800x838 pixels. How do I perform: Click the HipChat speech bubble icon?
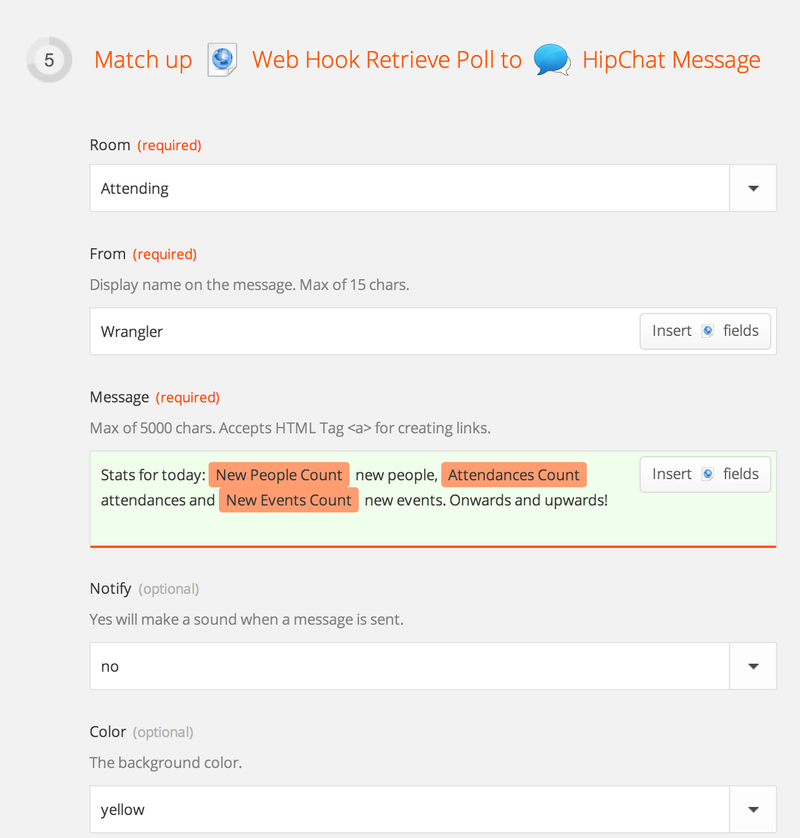pos(552,60)
